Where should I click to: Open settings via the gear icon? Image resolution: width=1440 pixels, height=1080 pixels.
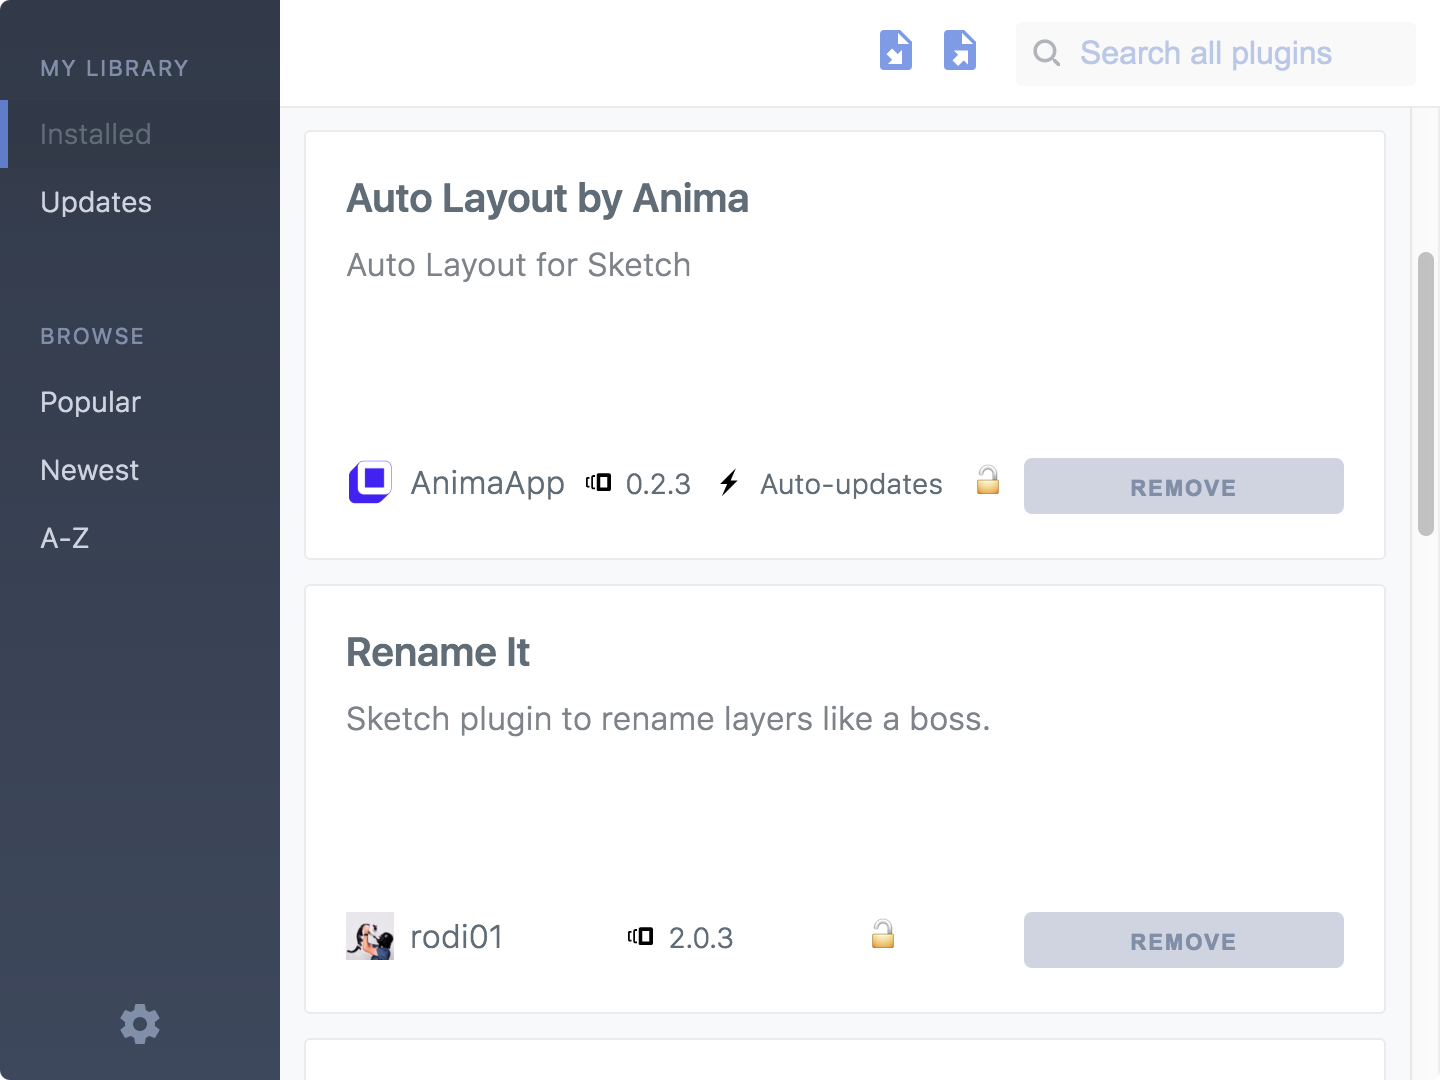click(140, 1024)
